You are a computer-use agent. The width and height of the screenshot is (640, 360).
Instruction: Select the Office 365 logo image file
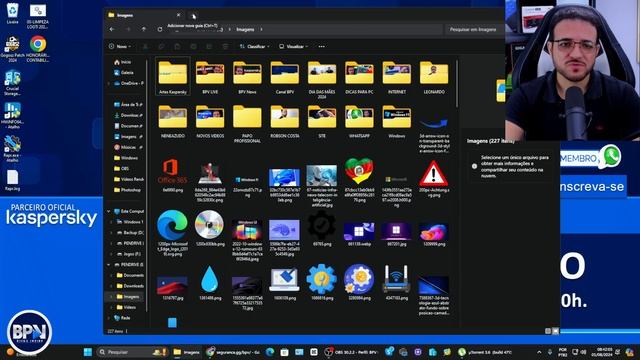click(x=173, y=175)
